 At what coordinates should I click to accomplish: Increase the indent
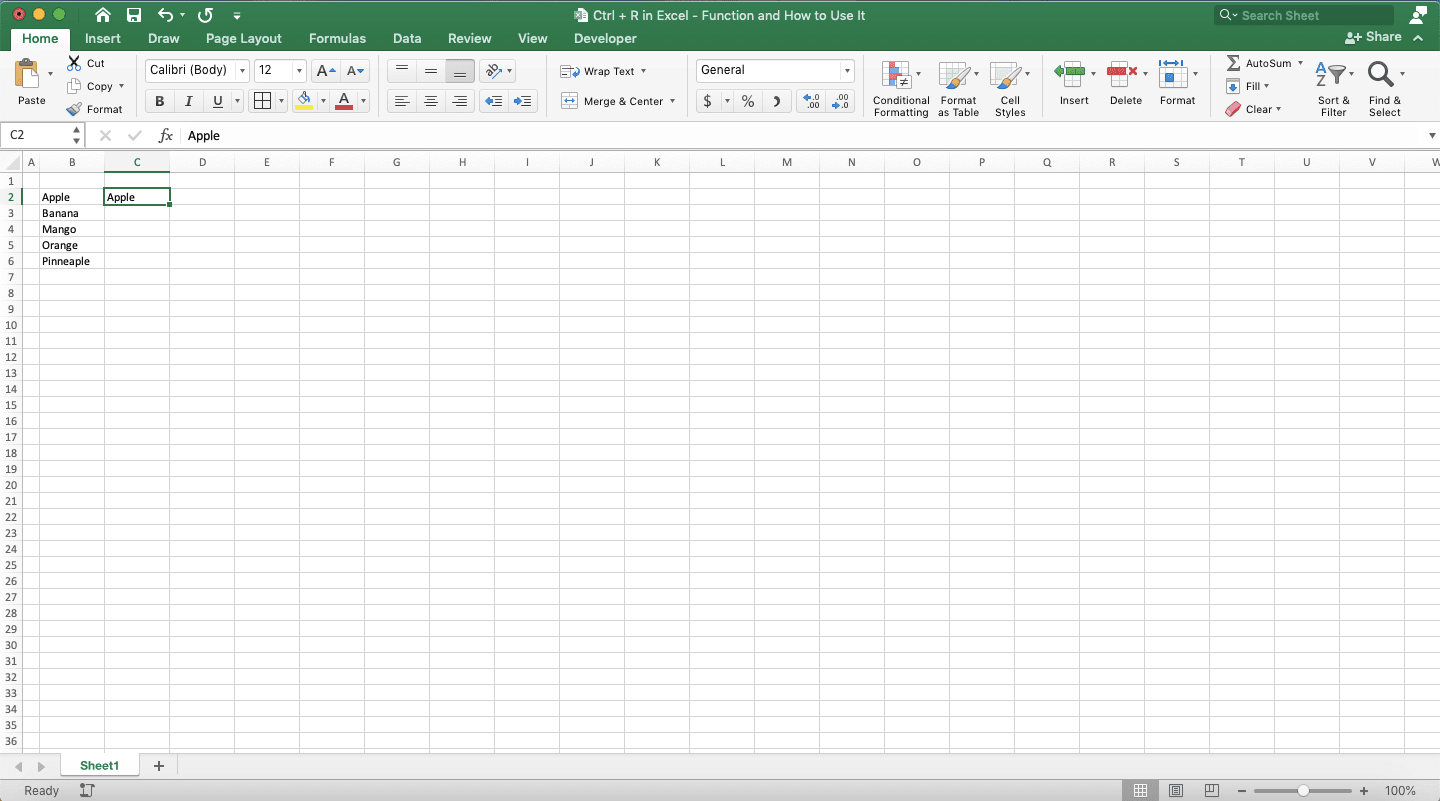522,101
